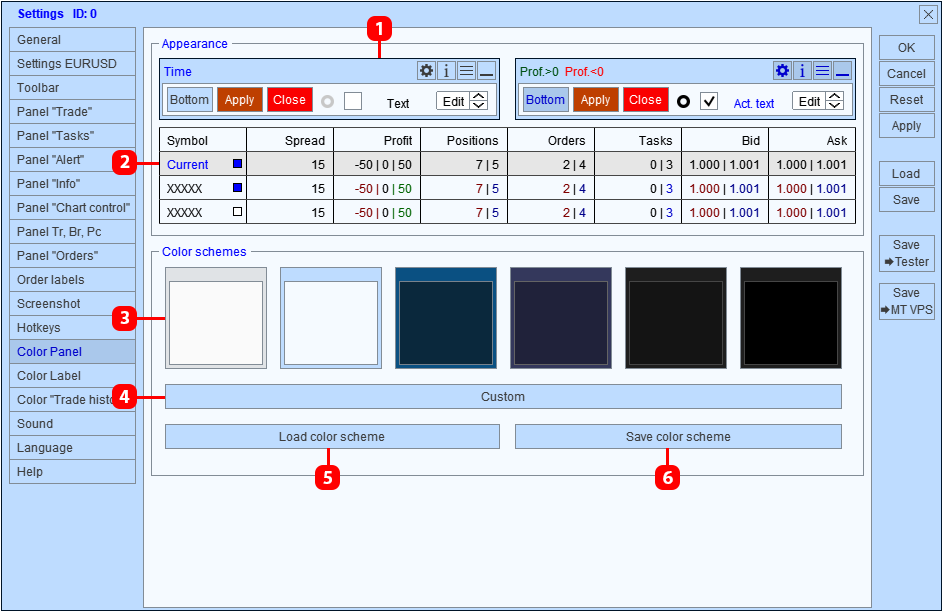Viewport: 943px width, 612px height.
Task: Click Edit stepper arrows in Prof. panel
Action: (835, 101)
